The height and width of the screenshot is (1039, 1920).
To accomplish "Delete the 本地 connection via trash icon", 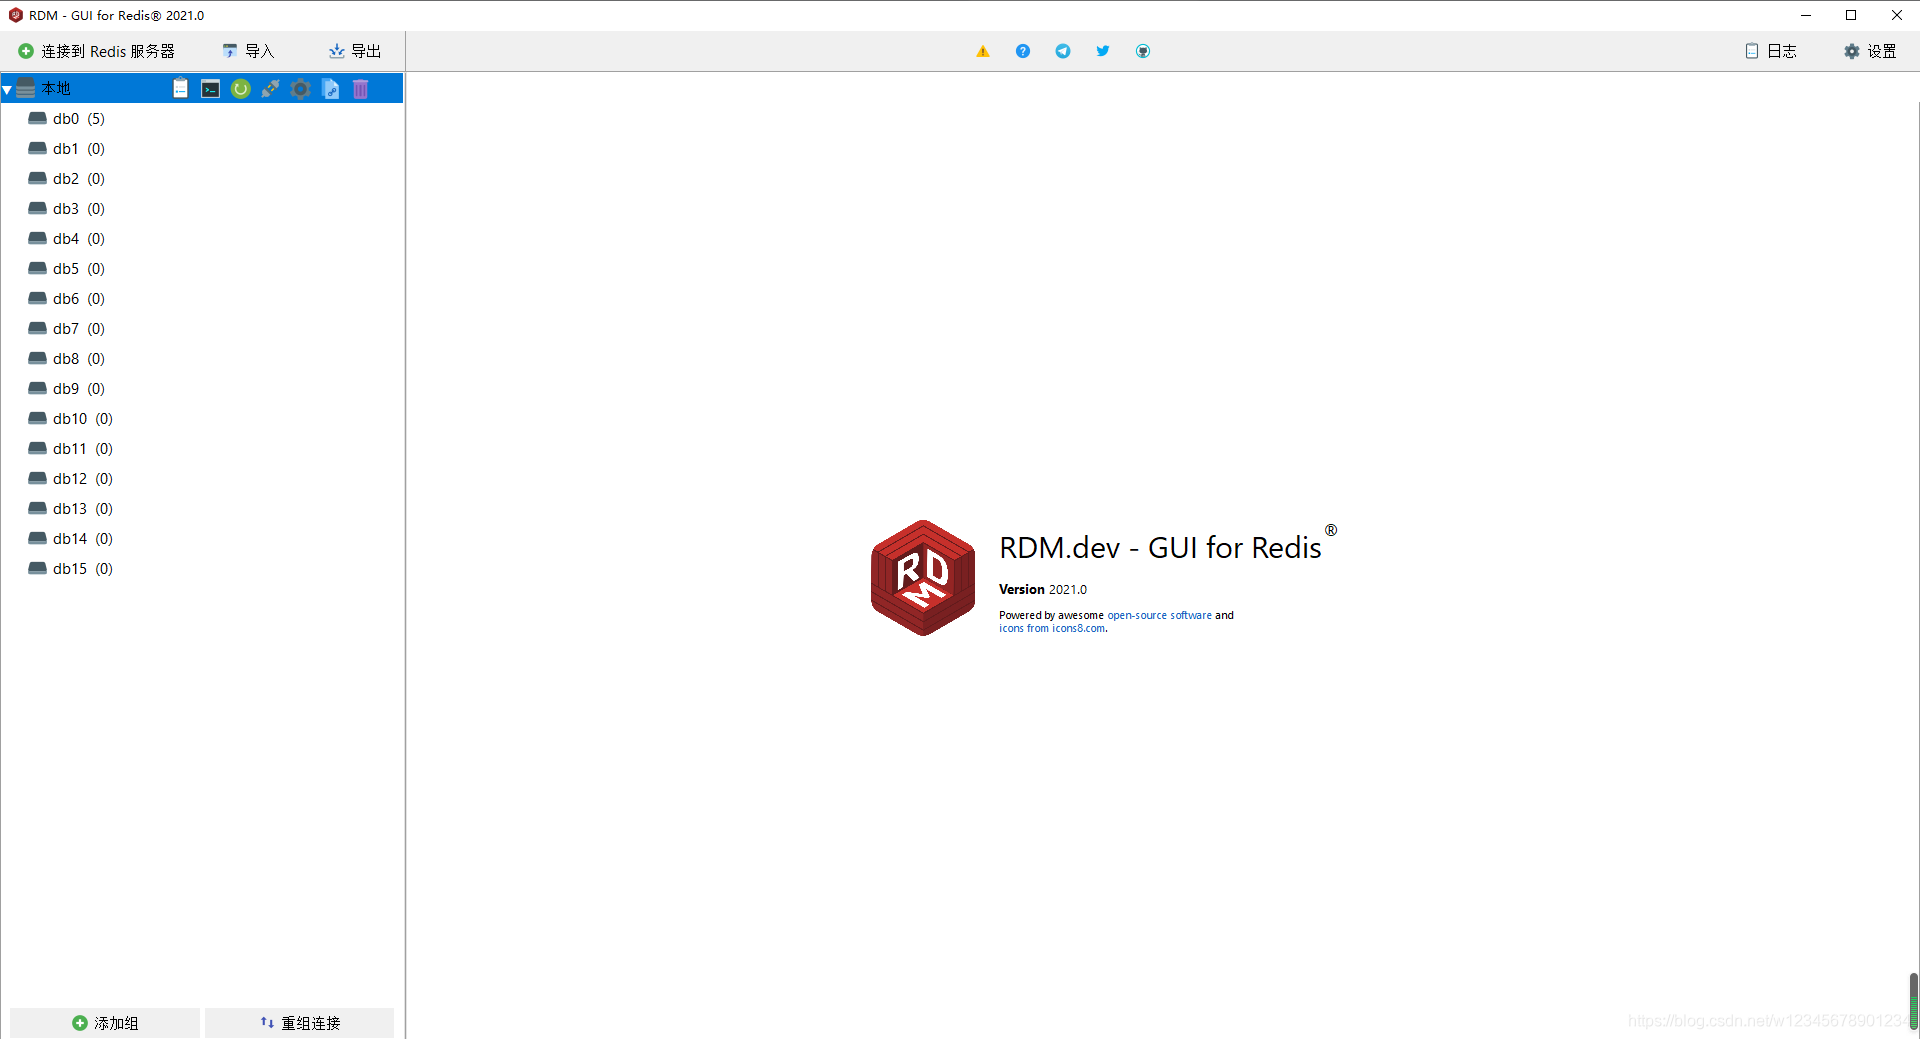I will 359,88.
